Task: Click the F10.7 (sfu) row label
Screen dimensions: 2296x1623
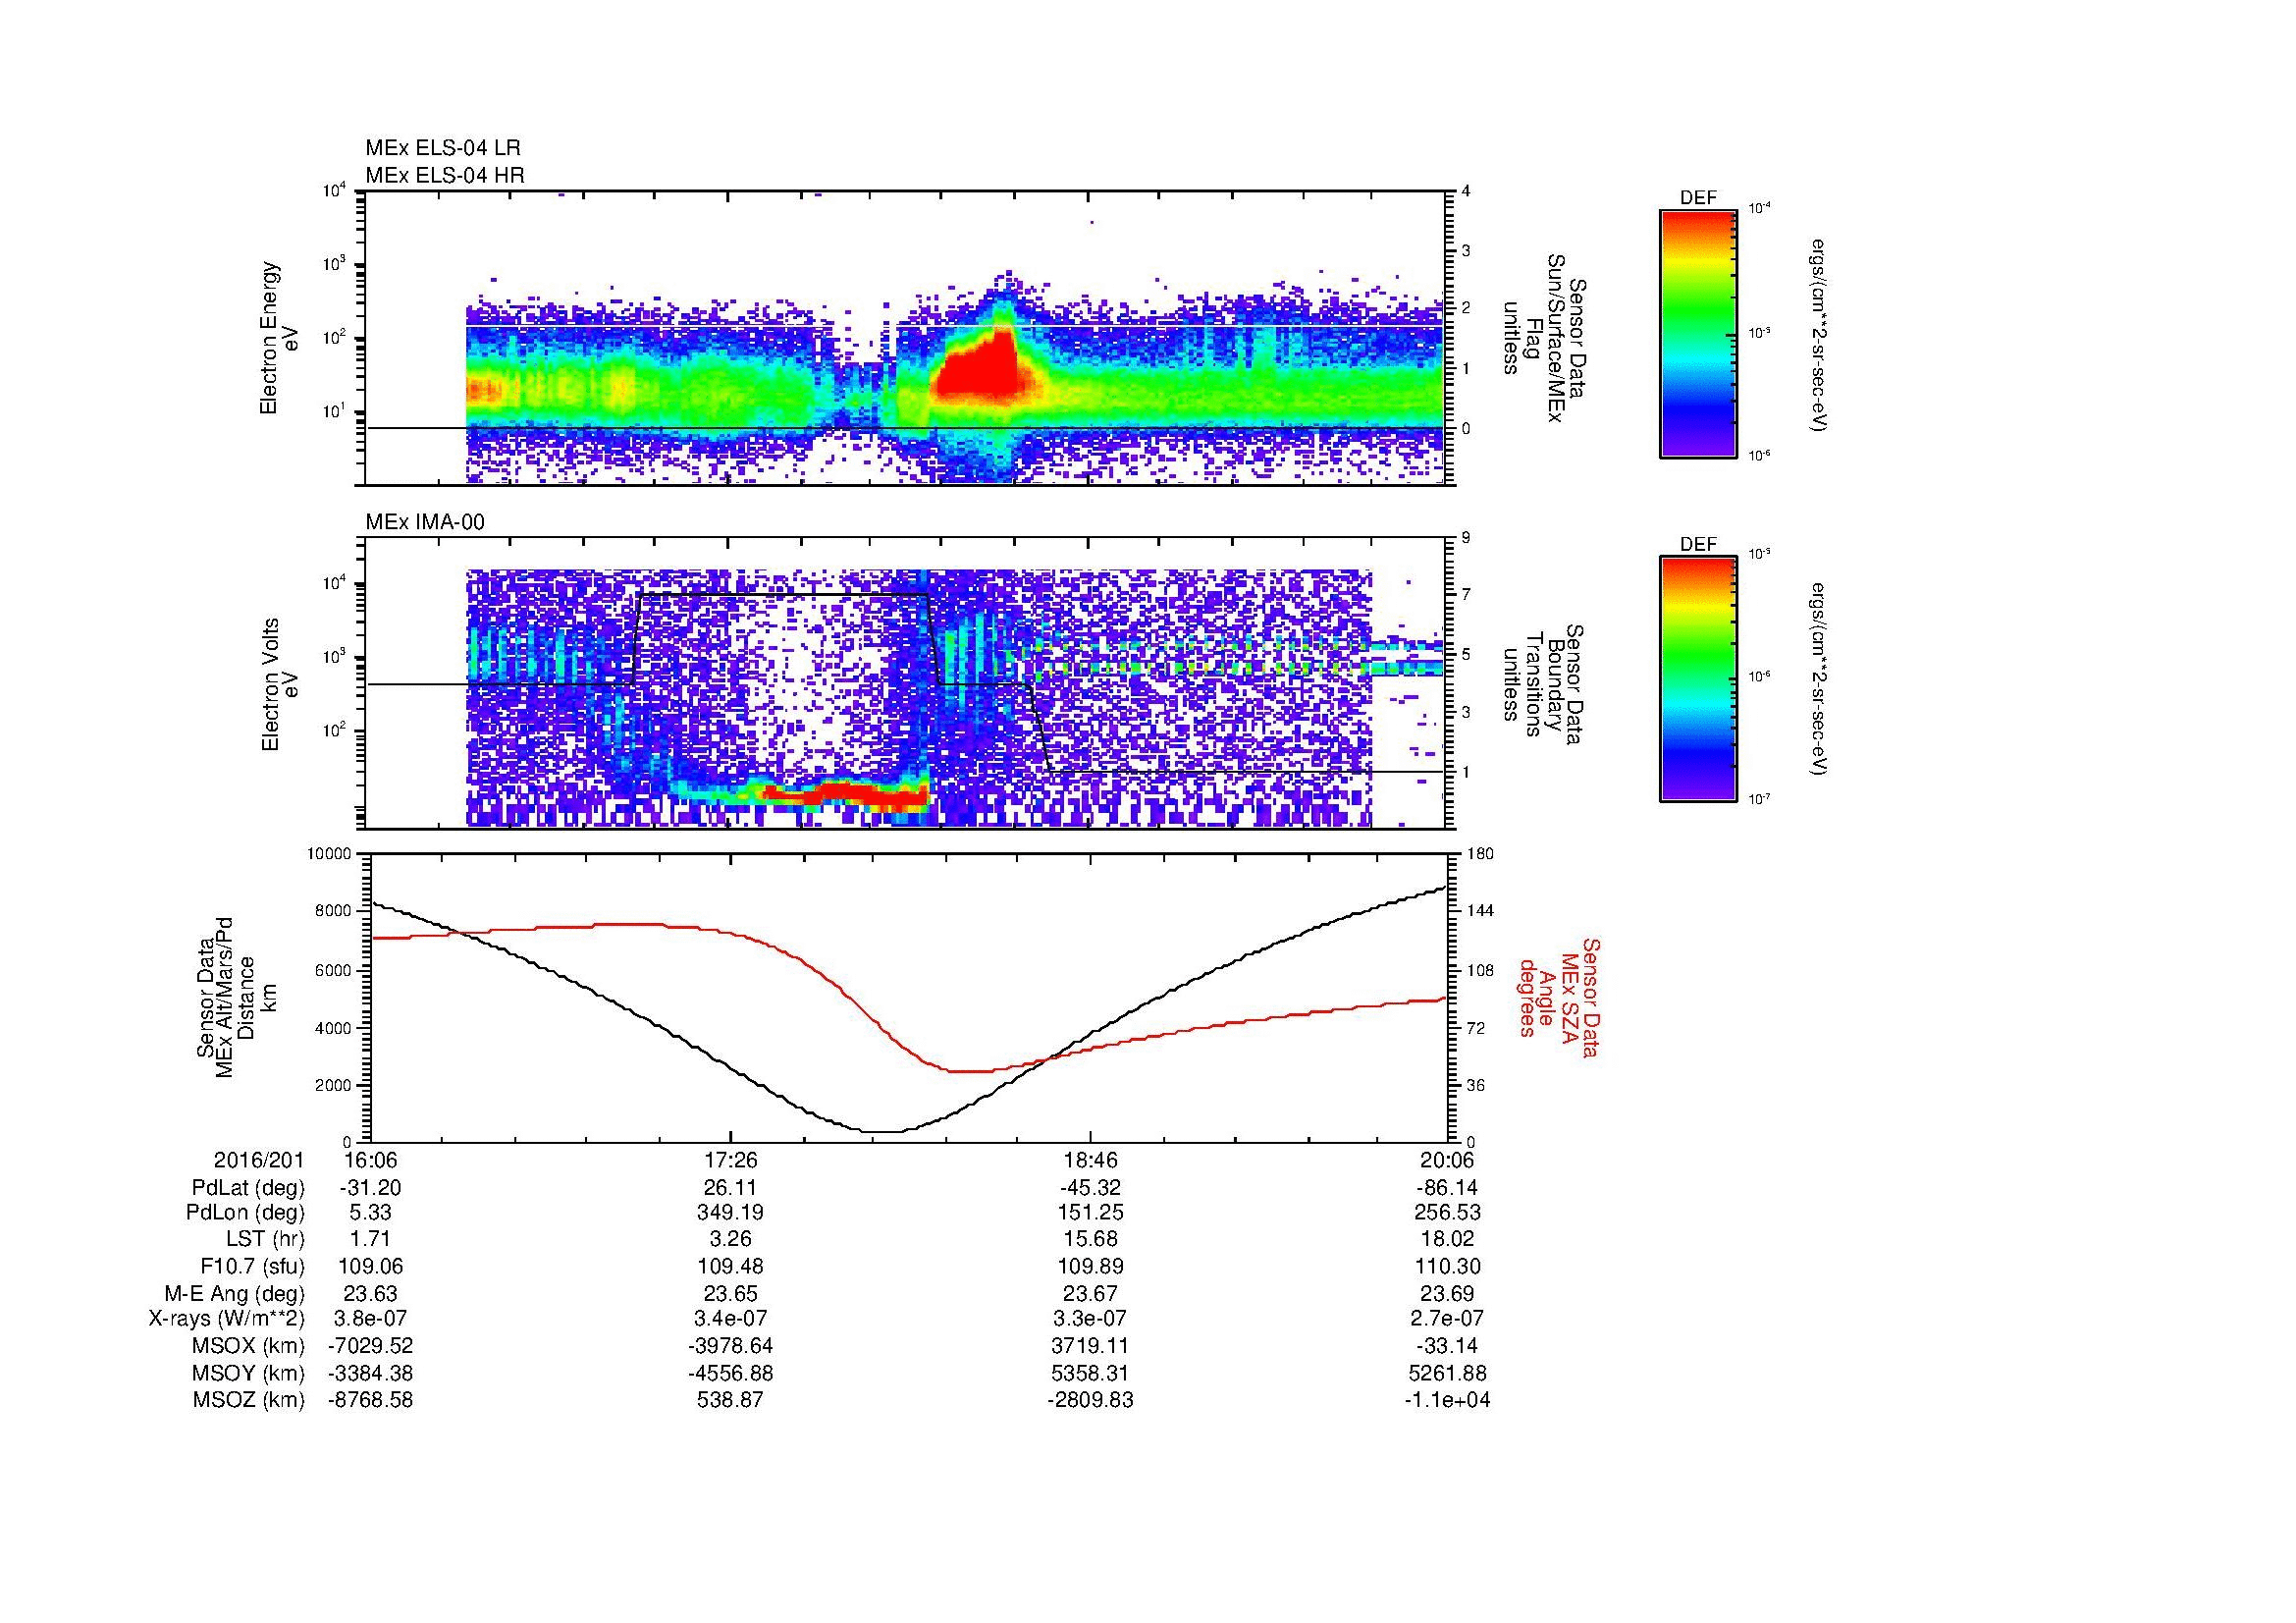Action: click(x=252, y=1266)
